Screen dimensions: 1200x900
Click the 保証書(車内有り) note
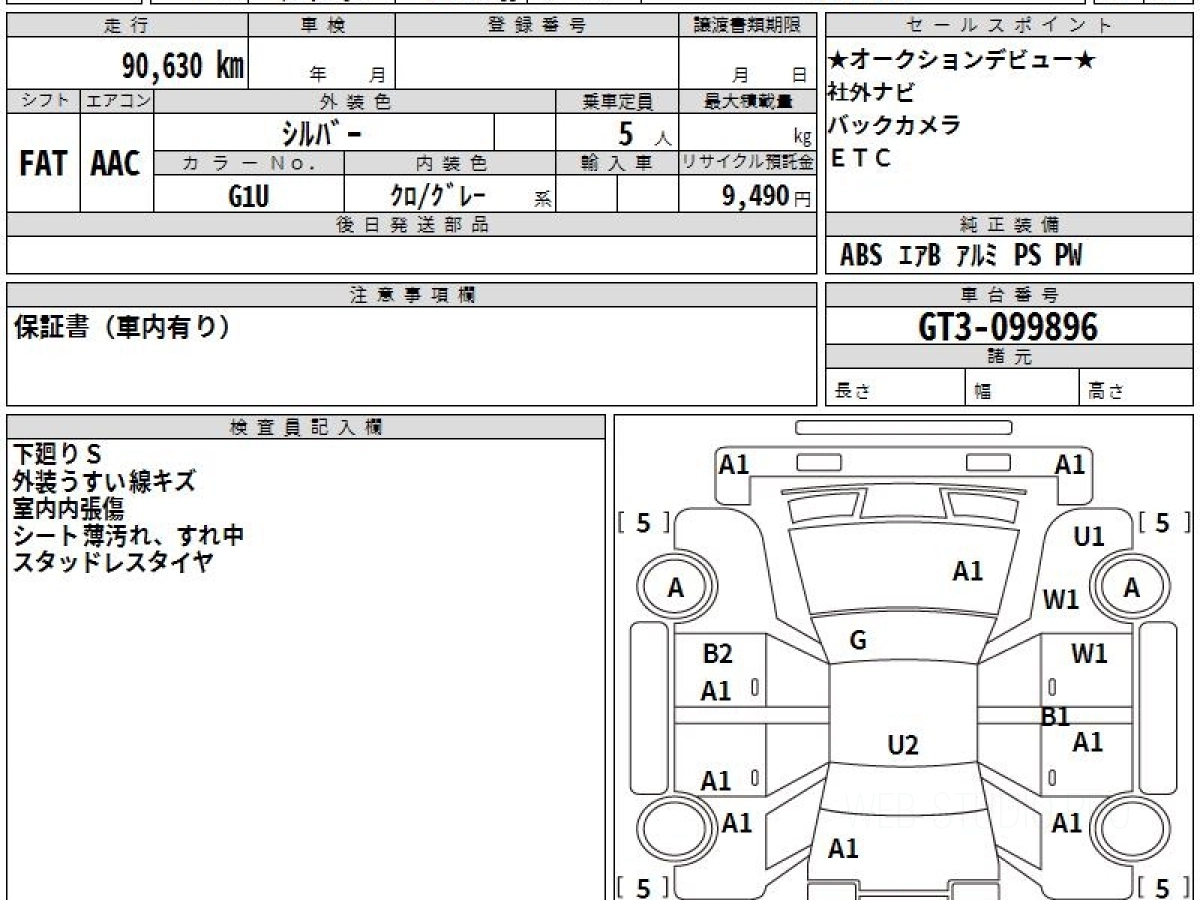coord(121,326)
